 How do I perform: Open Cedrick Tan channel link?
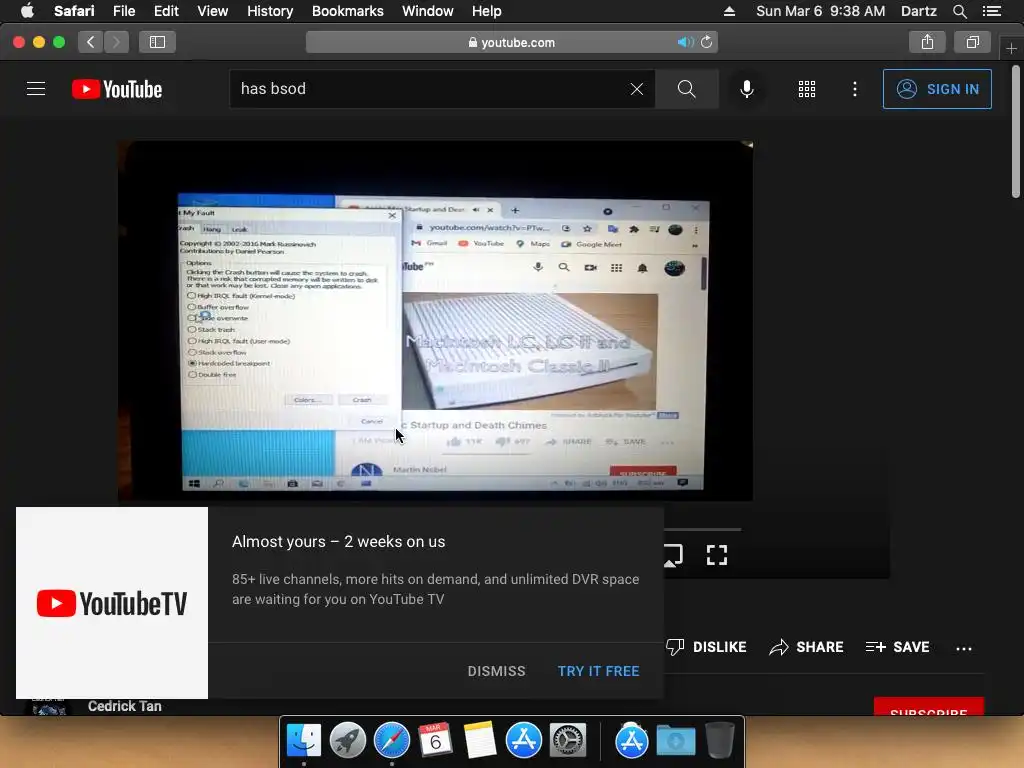point(124,706)
